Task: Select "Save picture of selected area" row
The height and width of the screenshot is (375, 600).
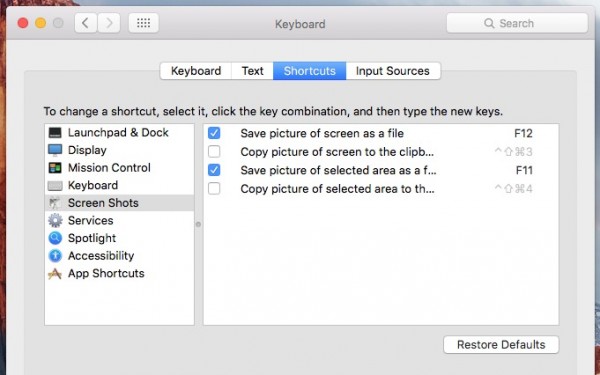Action: 381,170
